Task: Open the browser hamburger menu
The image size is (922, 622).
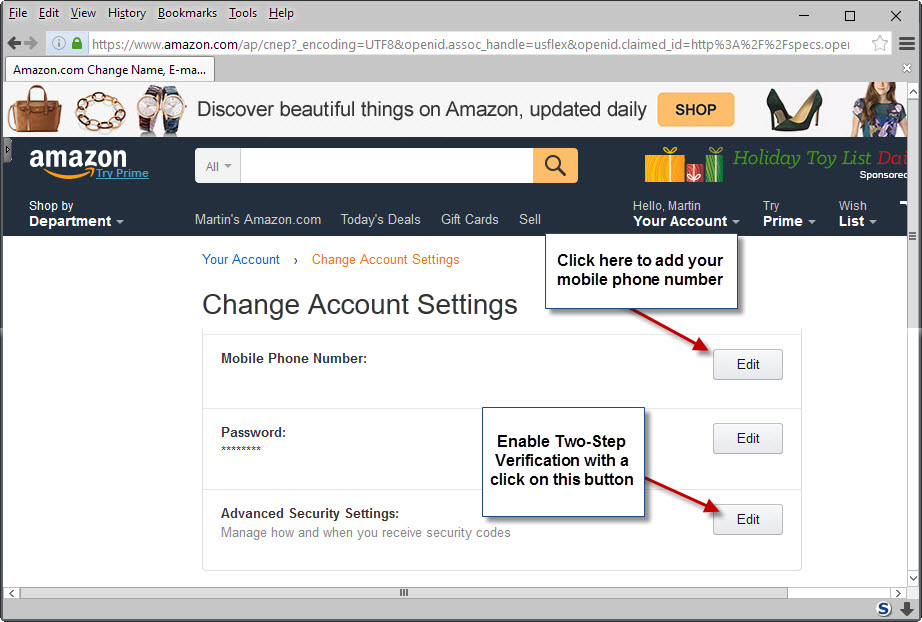Action: pyautogui.click(x=907, y=43)
